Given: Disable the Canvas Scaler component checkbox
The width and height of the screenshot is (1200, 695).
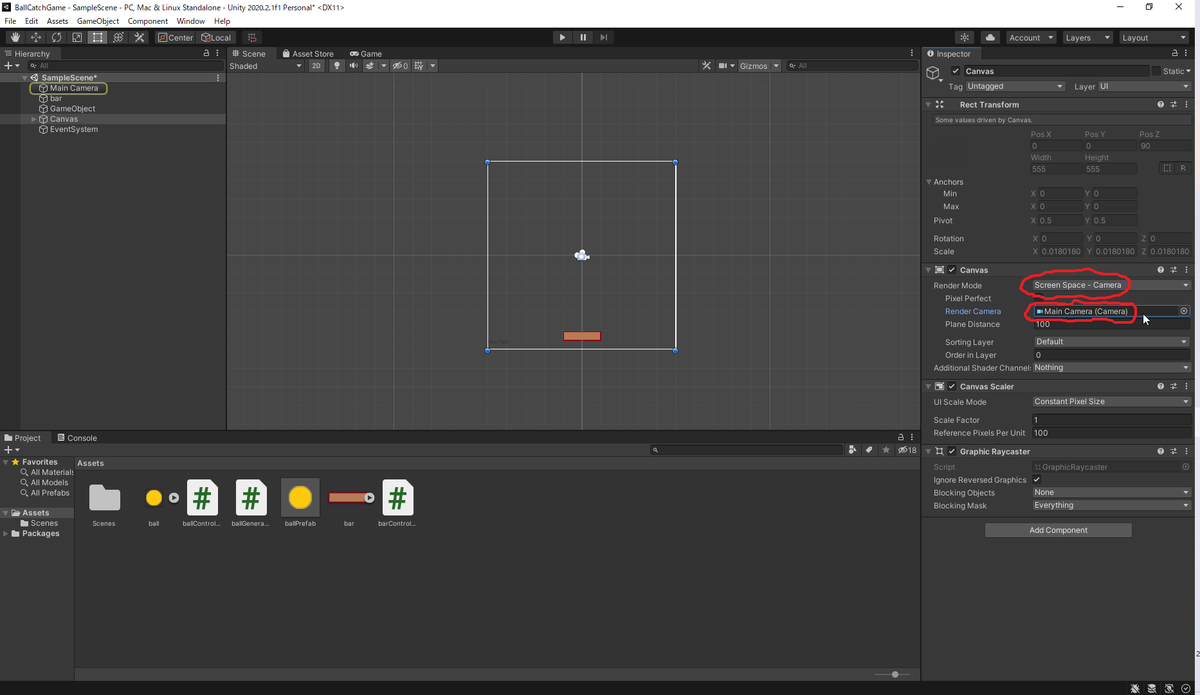Looking at the screenshot, I should click(952, 386).
